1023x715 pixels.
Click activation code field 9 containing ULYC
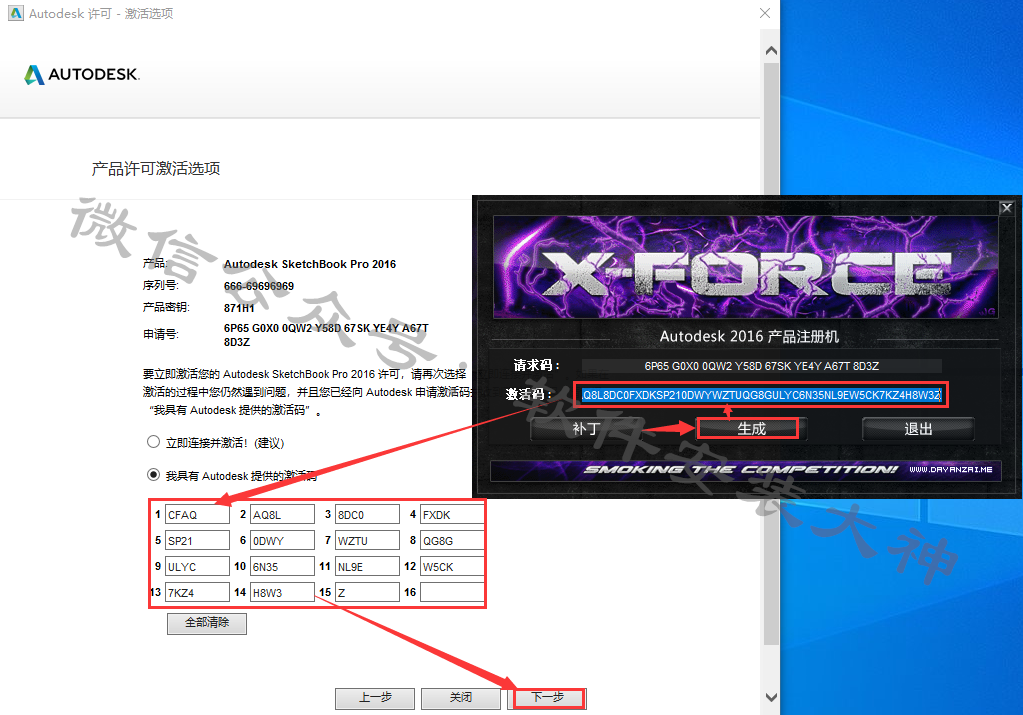click(x=197, y=567)
